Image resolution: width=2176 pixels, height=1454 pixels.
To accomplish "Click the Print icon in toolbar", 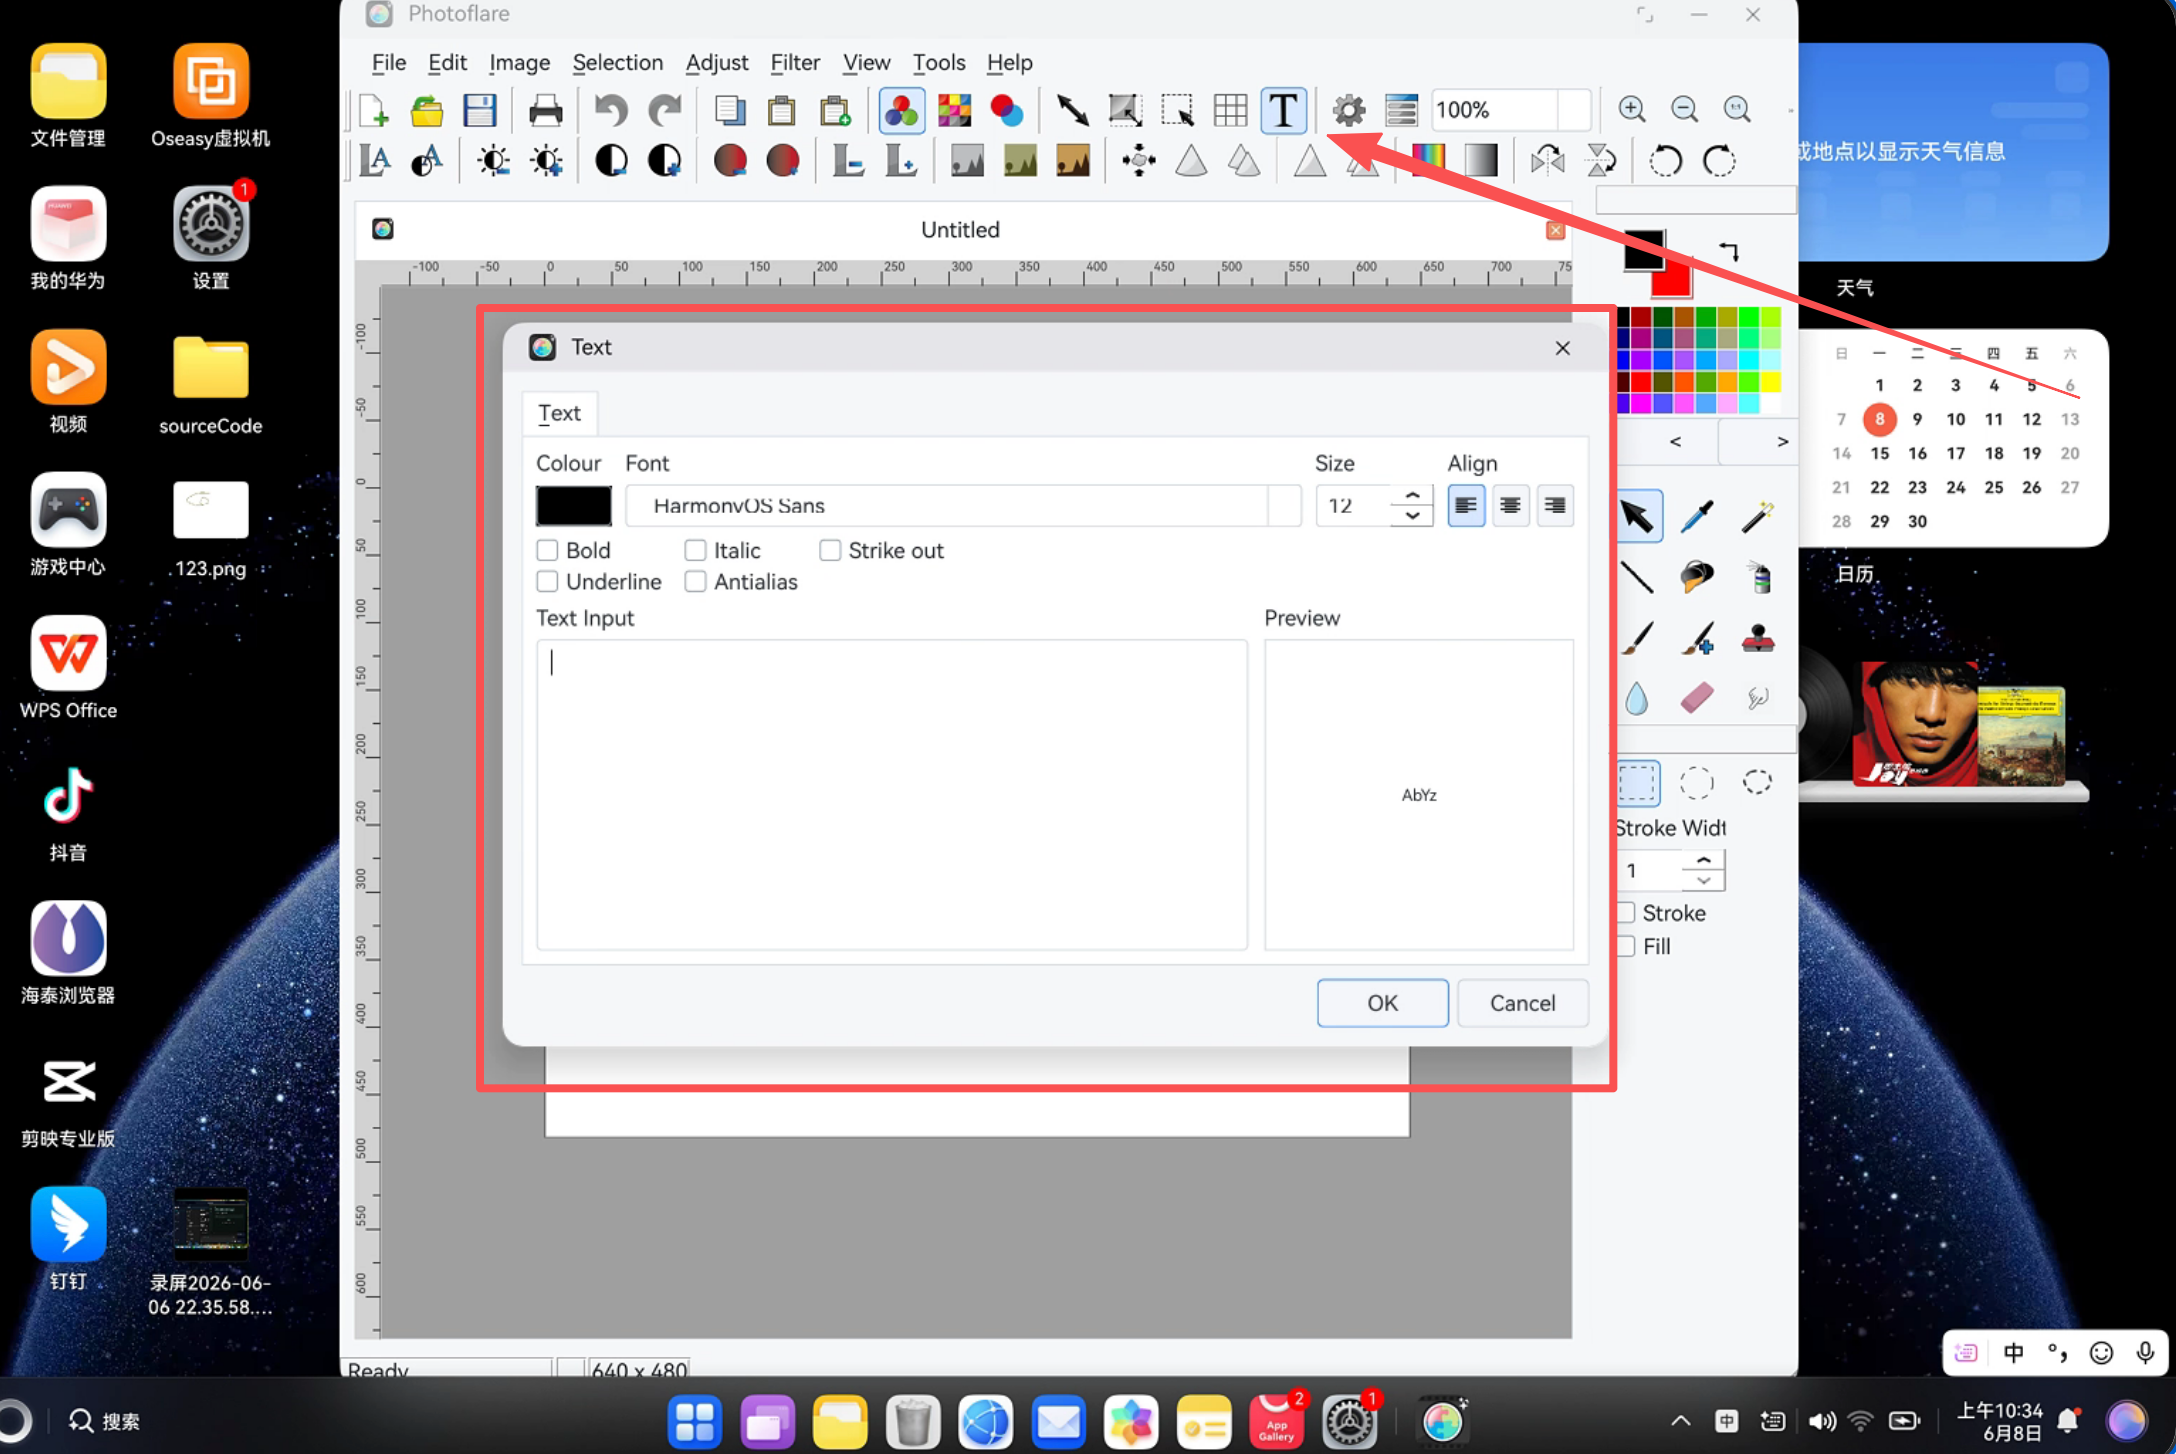I will 545,111.
